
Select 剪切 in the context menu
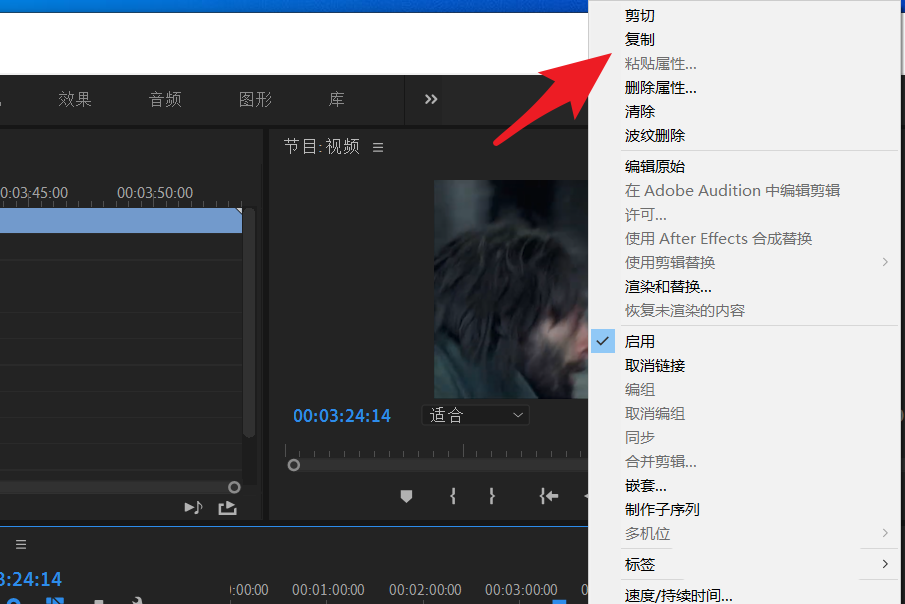click(640, 16)
